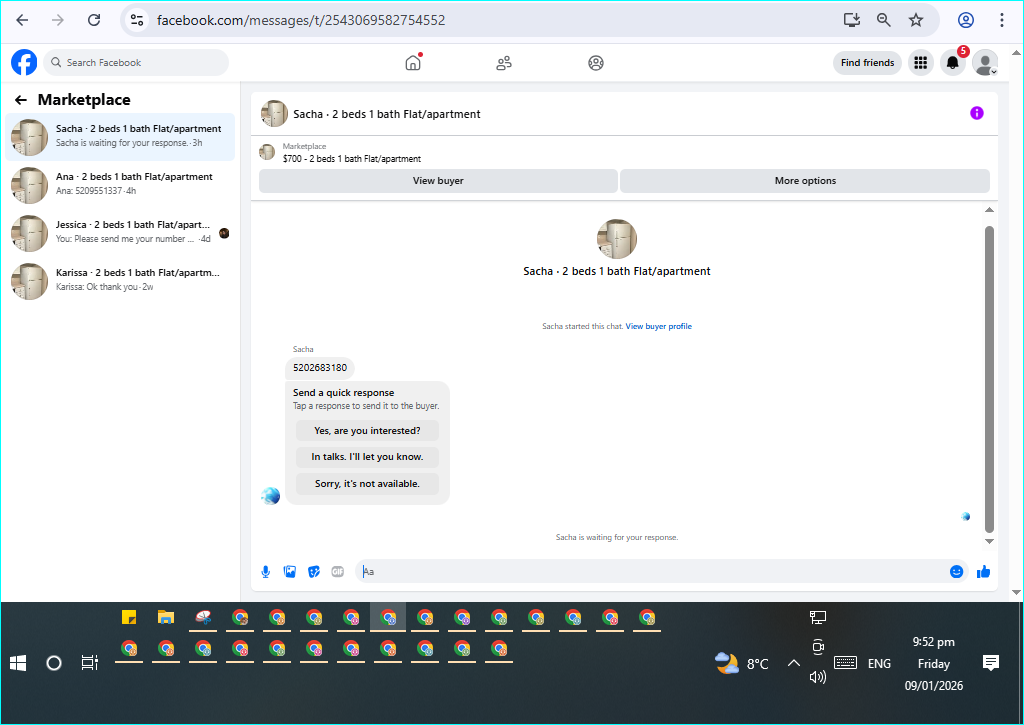Click the purple conversation info icon

(x=976, y=113)
